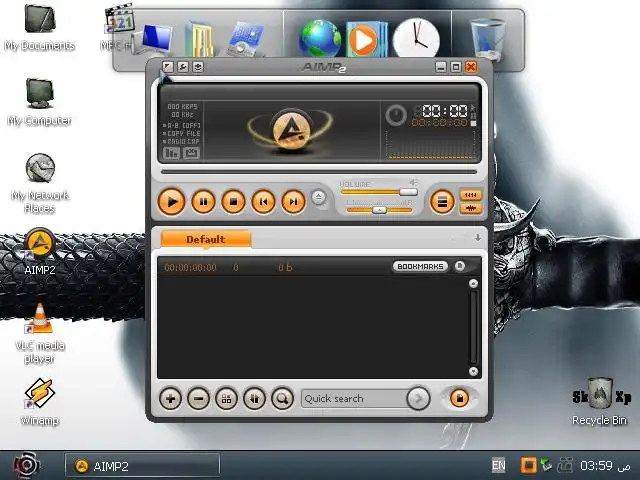640x480 pixels.
Task: Switch the EN language indicator
Action: [498, 465]
